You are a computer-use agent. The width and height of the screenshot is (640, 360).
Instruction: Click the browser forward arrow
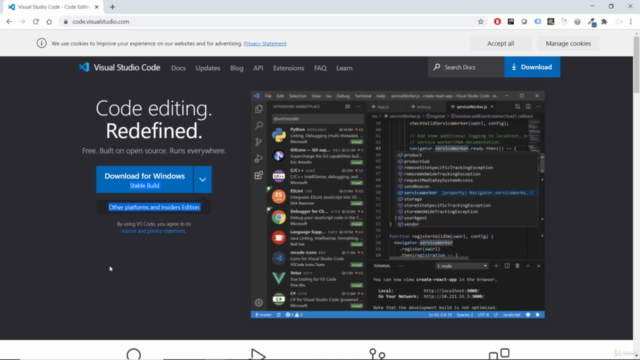[x=22, y=22]
